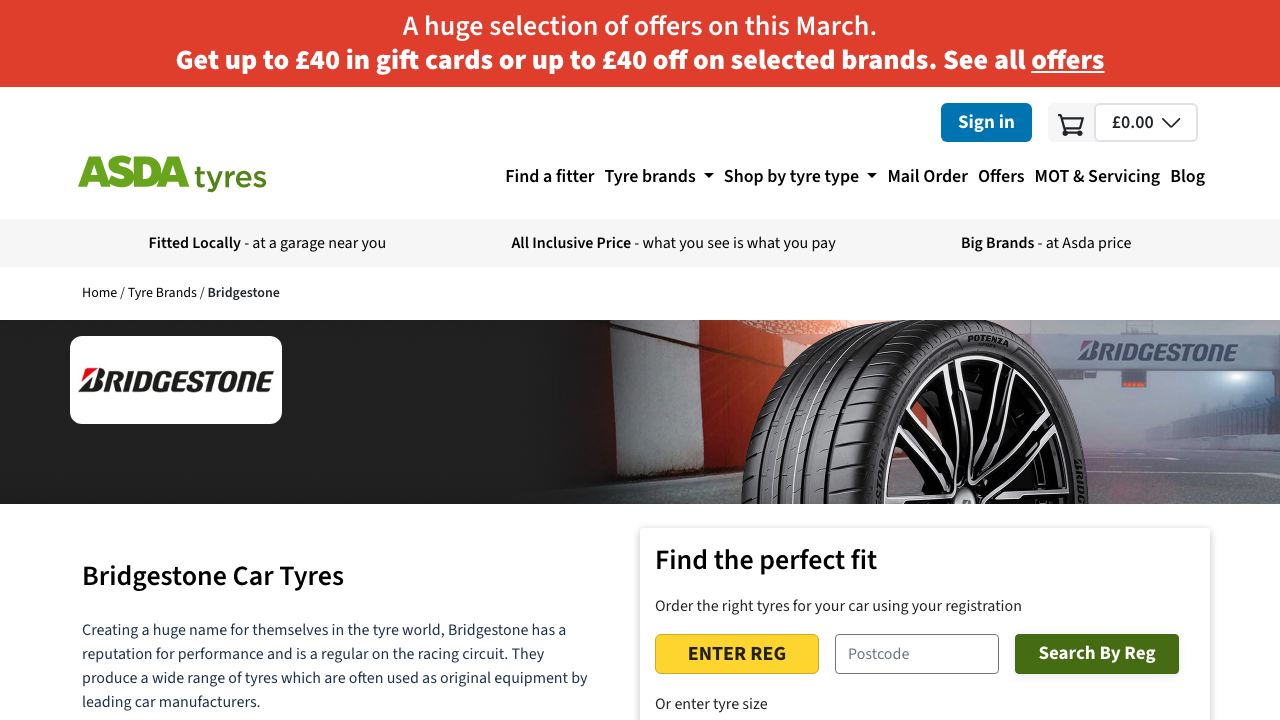Navigate to Home via the breadcrumb
This screenshot has width=1280, height=720.
99,292
